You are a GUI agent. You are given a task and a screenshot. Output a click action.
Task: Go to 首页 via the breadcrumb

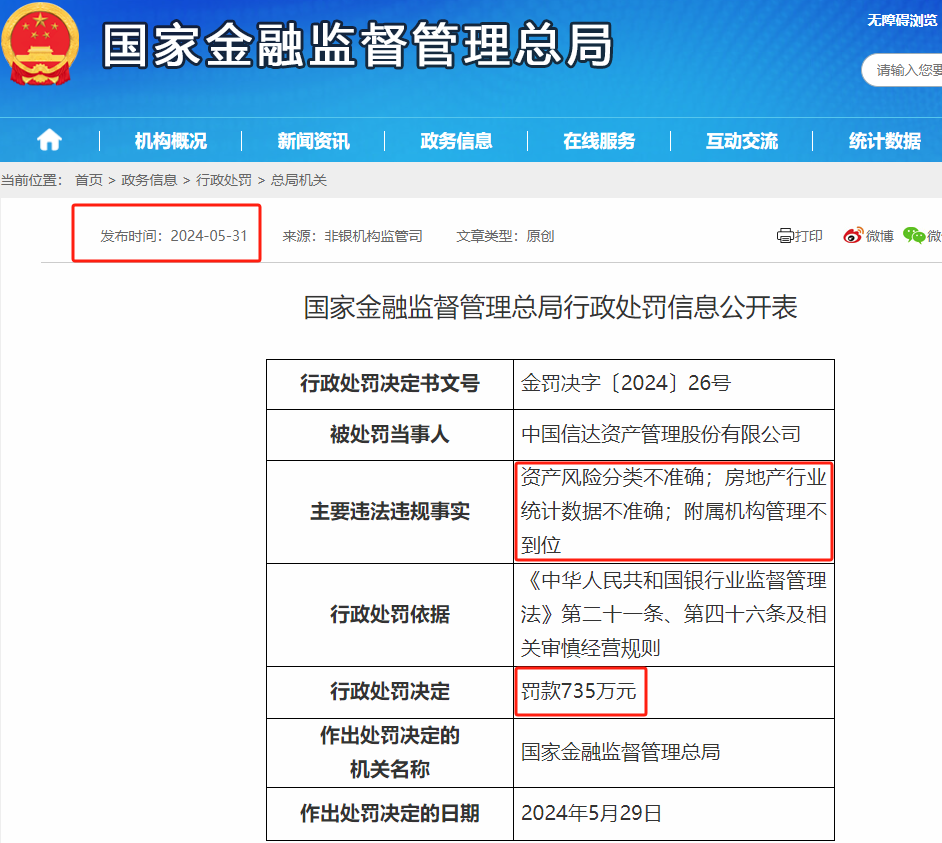(x=90, y=180)
